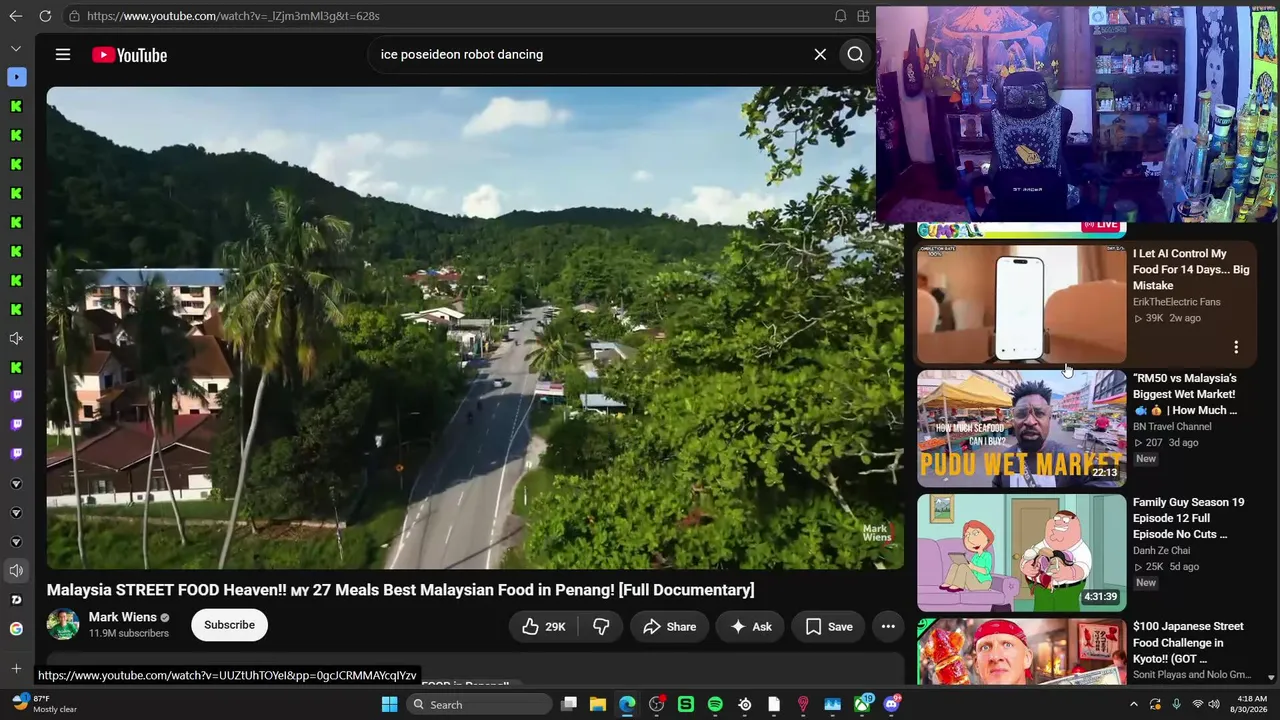1280x720 pixels.
Task: Open the 'Family Guy Season 19' video title
Action: point(1189,518)
